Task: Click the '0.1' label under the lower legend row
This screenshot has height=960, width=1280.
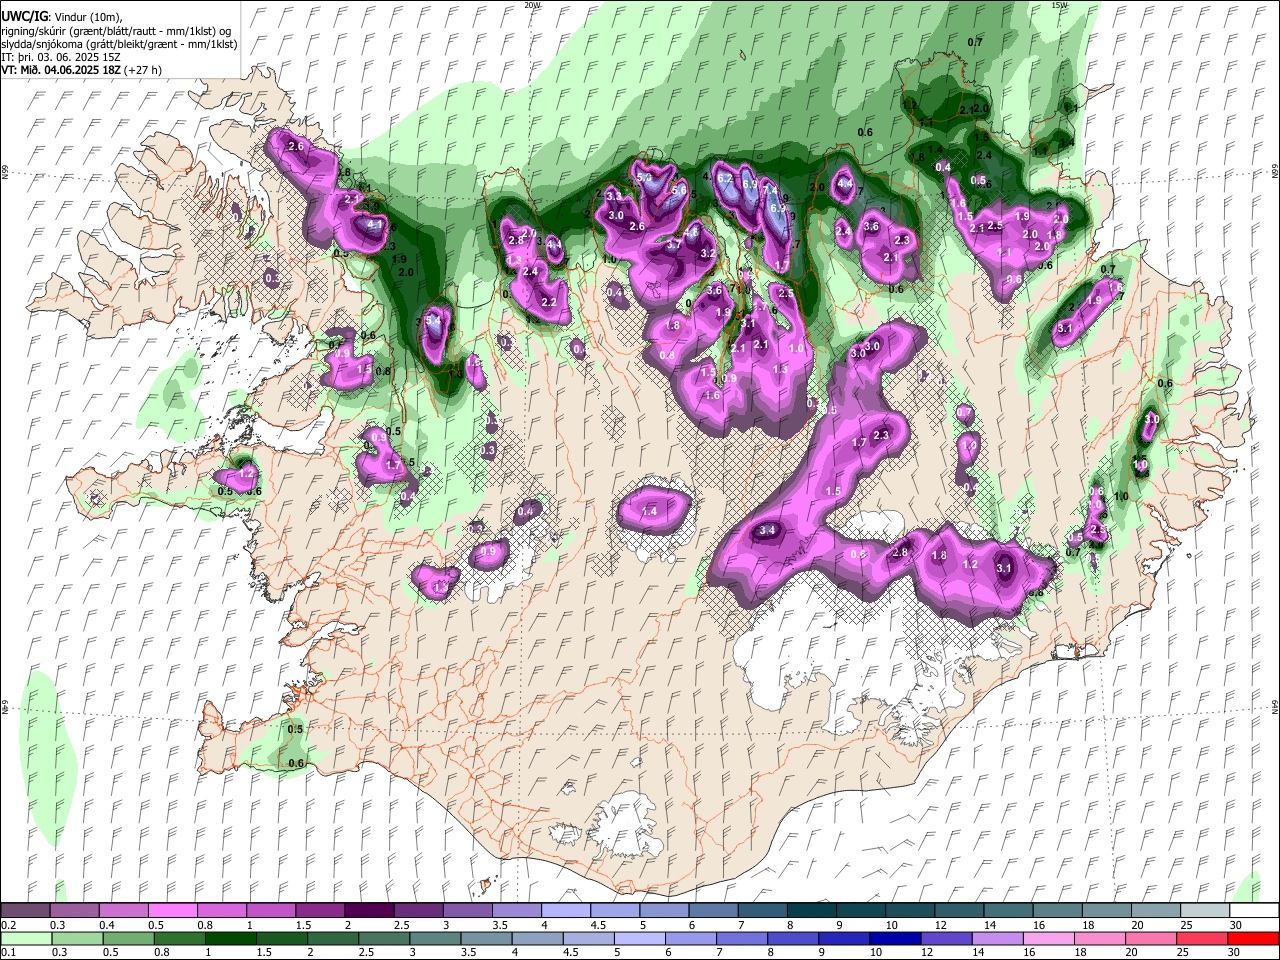Action: [x=9, y=952]
